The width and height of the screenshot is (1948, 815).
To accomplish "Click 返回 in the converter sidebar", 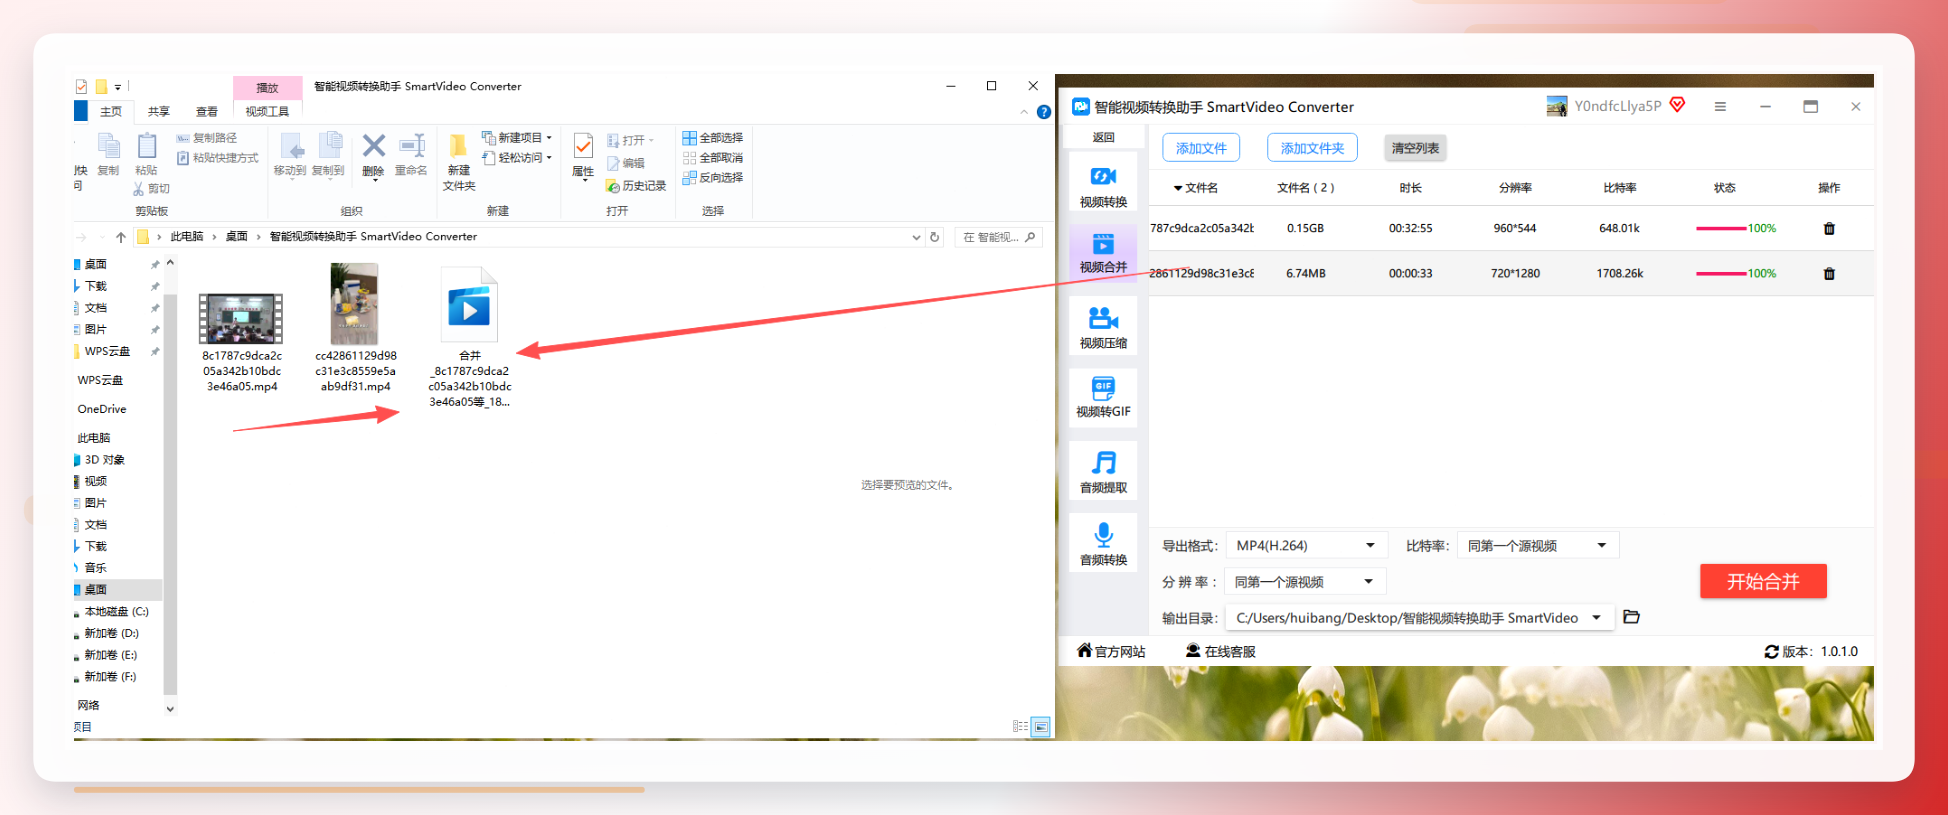I will [1103, 137].
